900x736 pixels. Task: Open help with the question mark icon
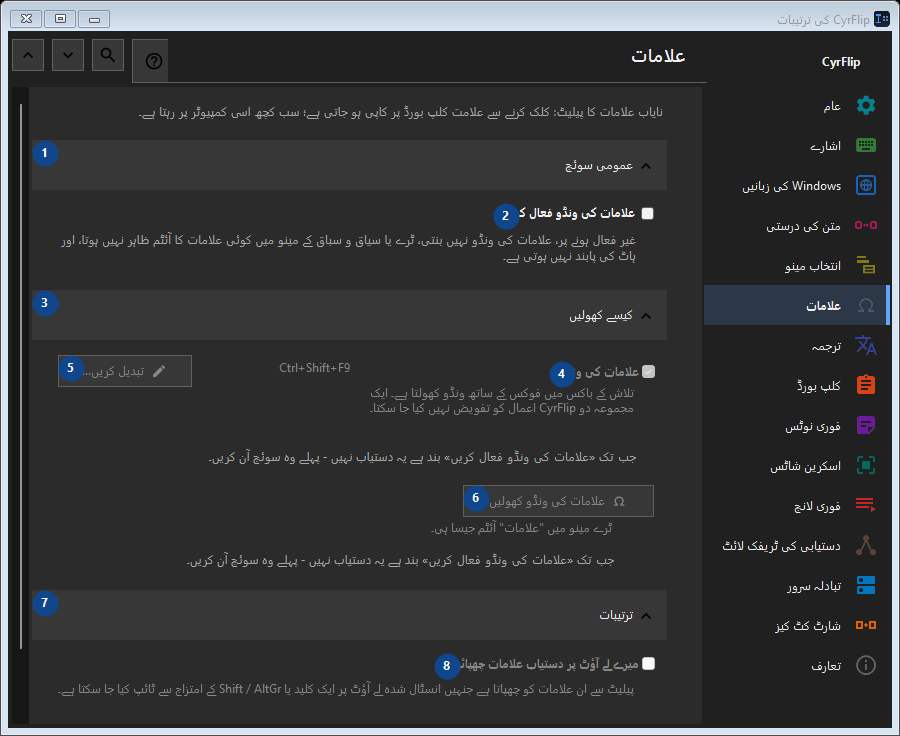(x=153, y=61)
